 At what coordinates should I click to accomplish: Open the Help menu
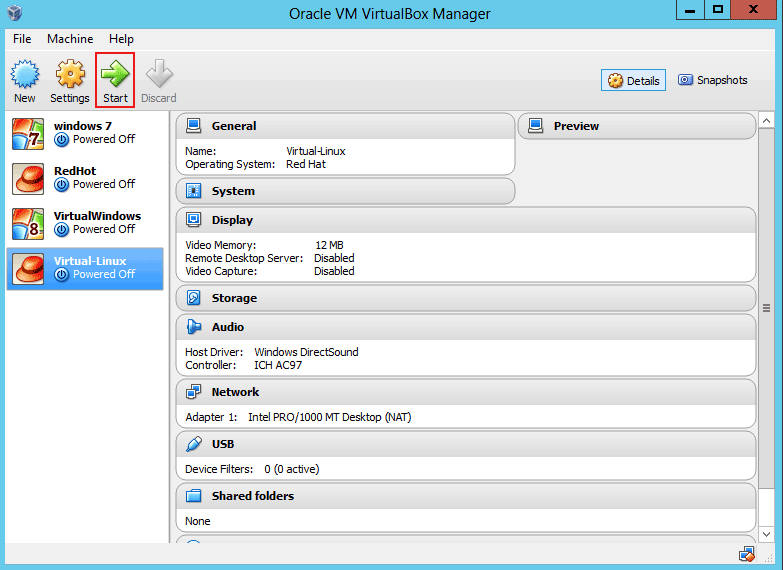point(121,39)
